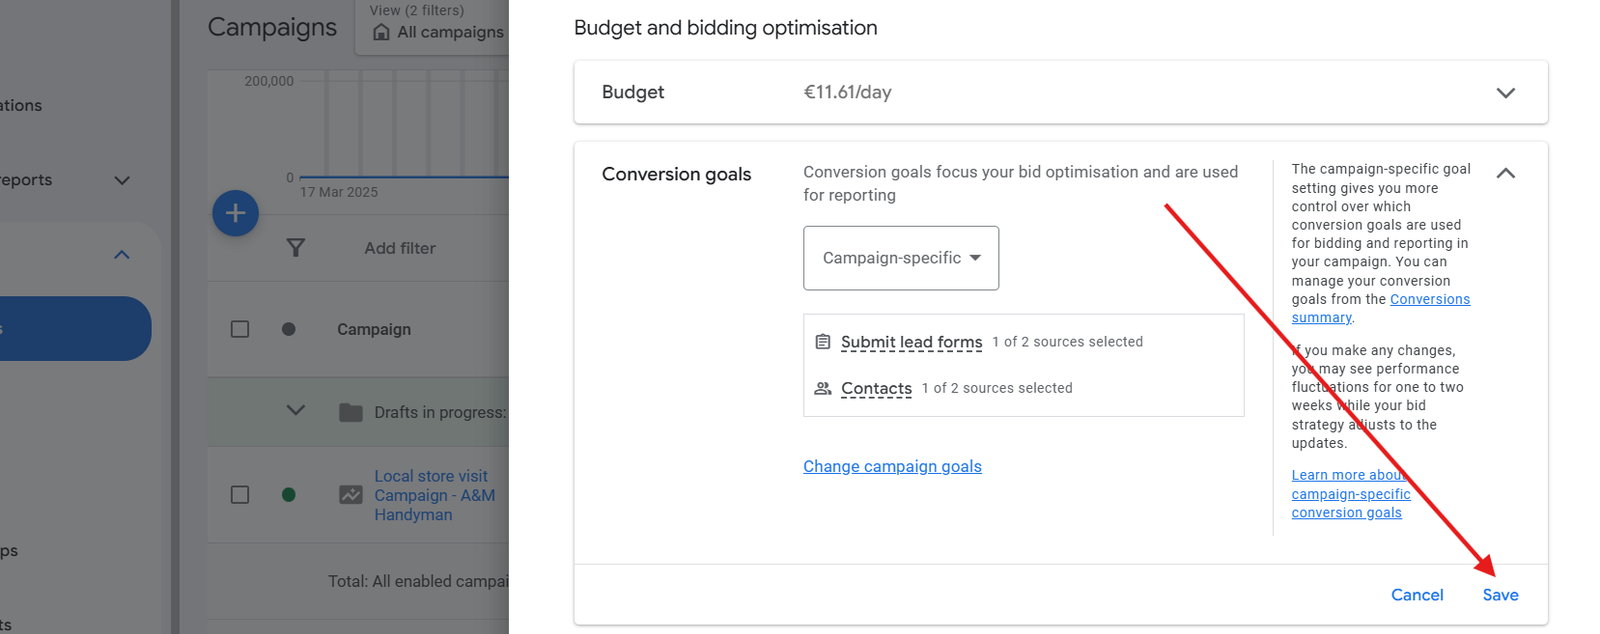The height and width of the screenshot is (634, 1600).
Task: Open the Campaign-specific dropdown
Action: (x=901, y=258)
